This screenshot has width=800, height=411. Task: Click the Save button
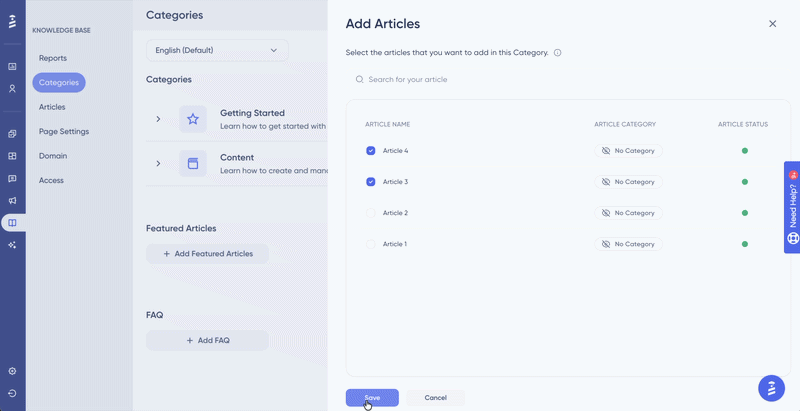[372, 398]
